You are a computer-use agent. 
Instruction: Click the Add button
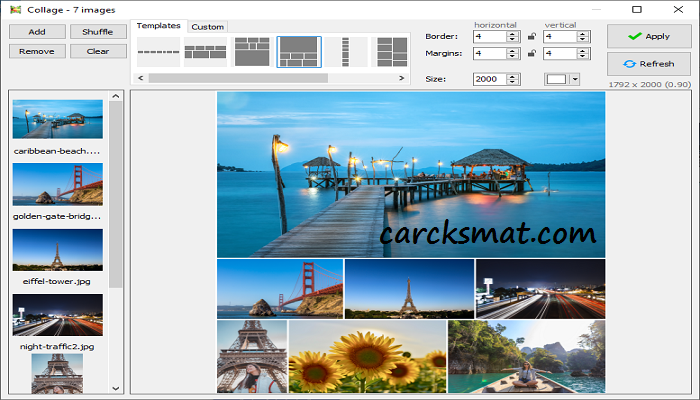(37, 32)
